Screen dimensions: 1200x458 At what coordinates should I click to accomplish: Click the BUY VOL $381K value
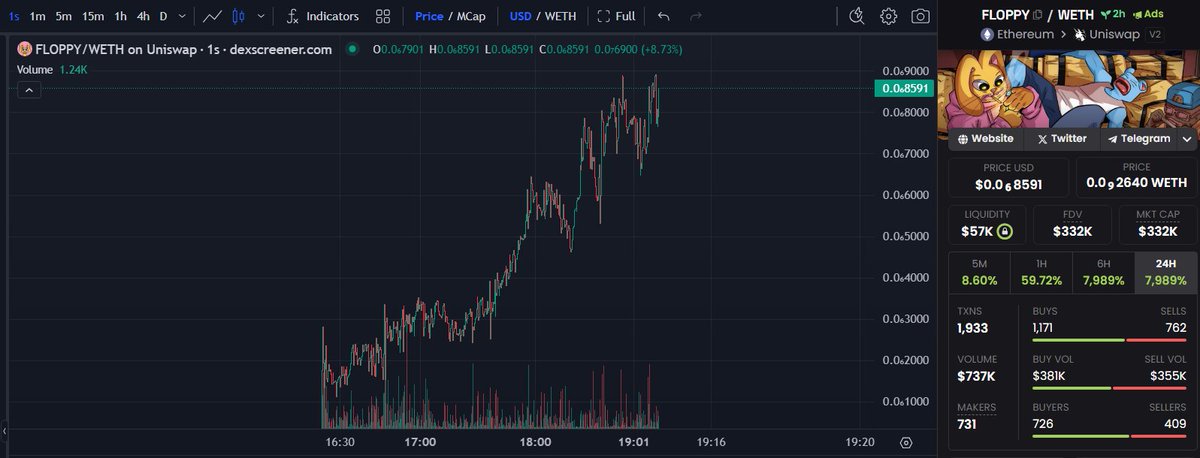tap(1049, 376)
